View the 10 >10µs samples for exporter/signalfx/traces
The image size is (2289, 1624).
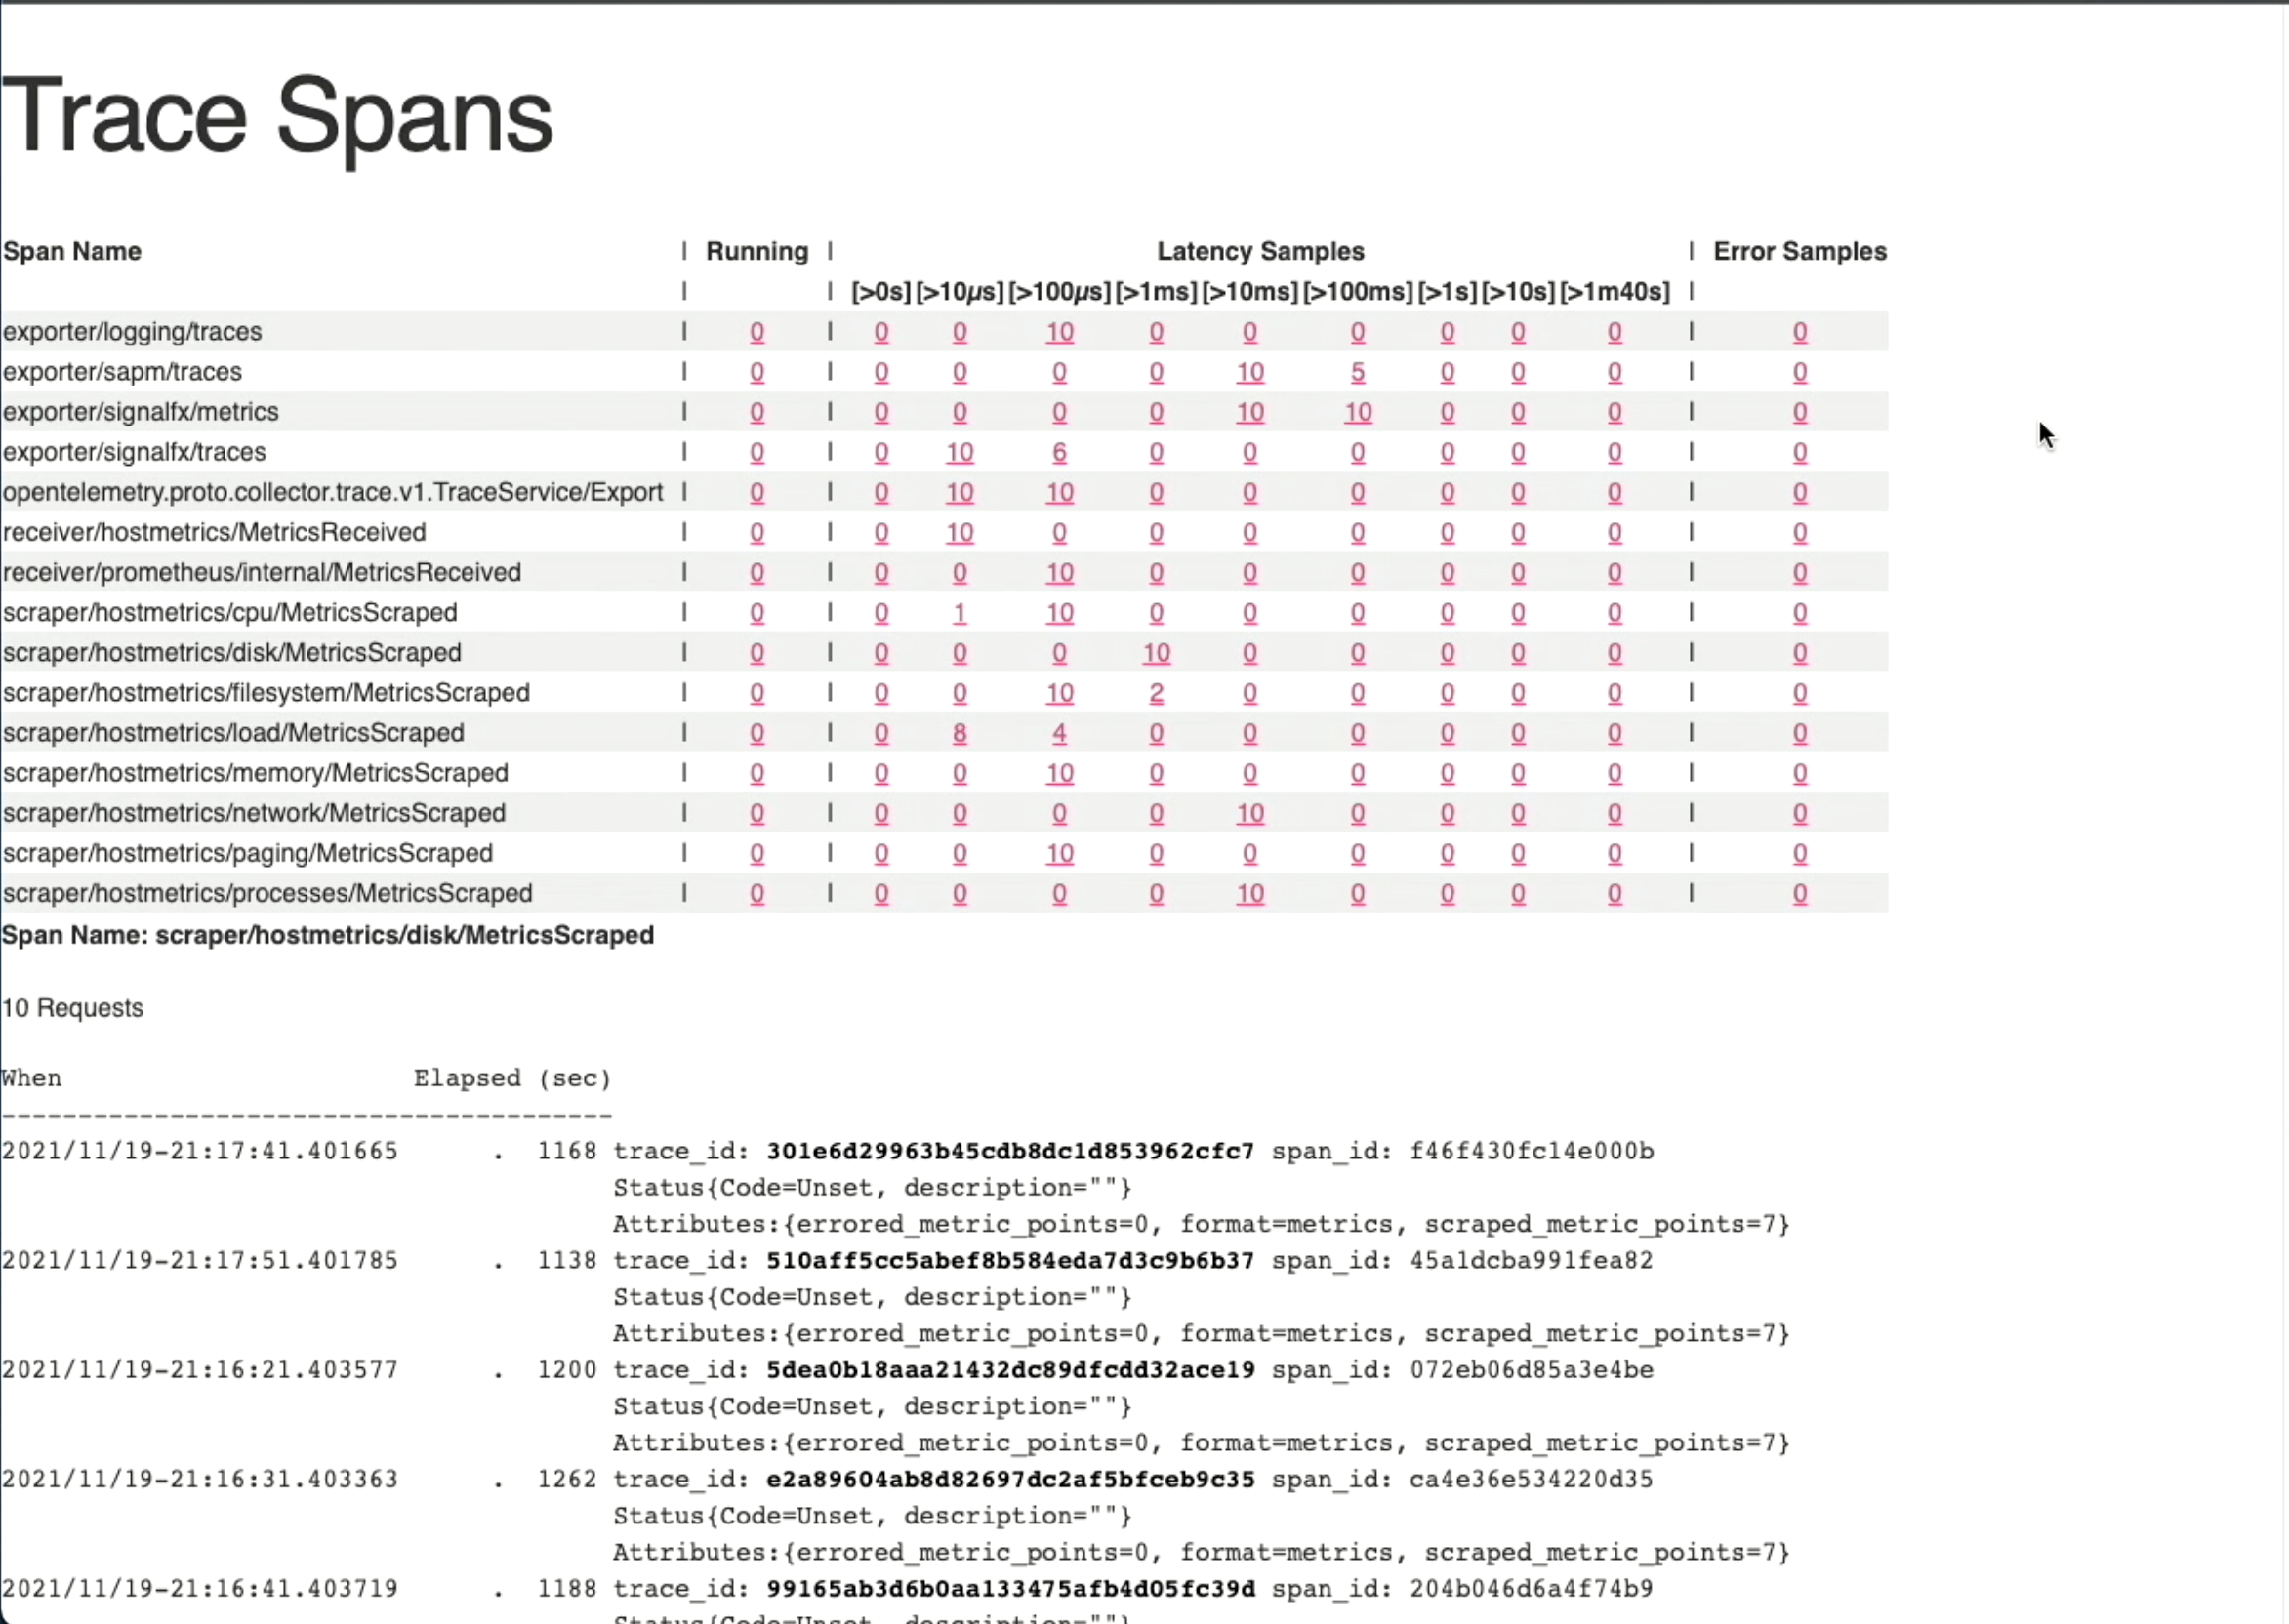coord(960,451)
